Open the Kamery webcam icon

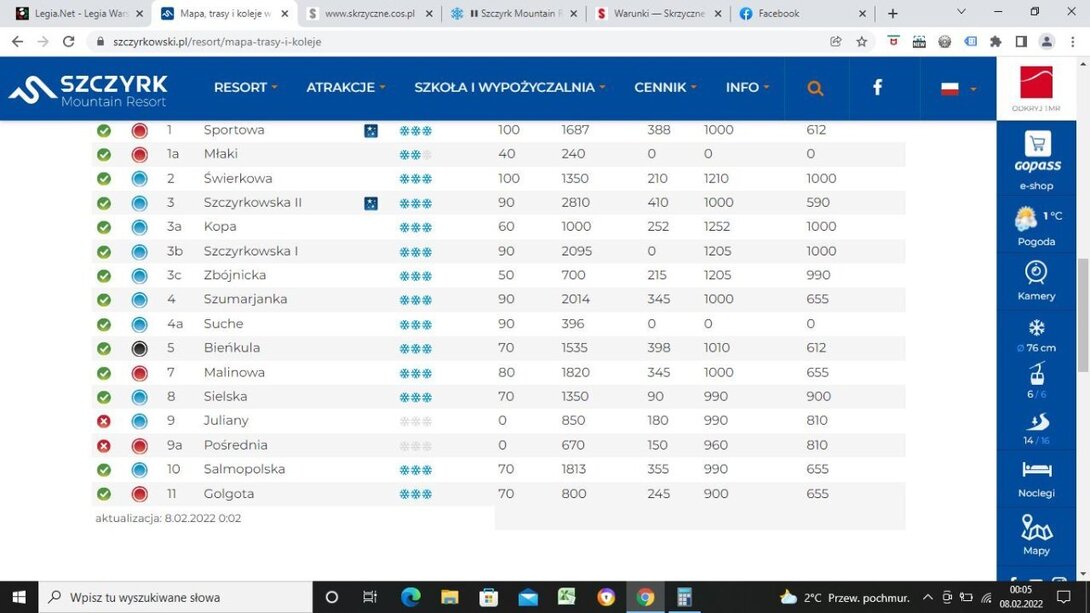pyautogui.click(x=1036, y=272)
